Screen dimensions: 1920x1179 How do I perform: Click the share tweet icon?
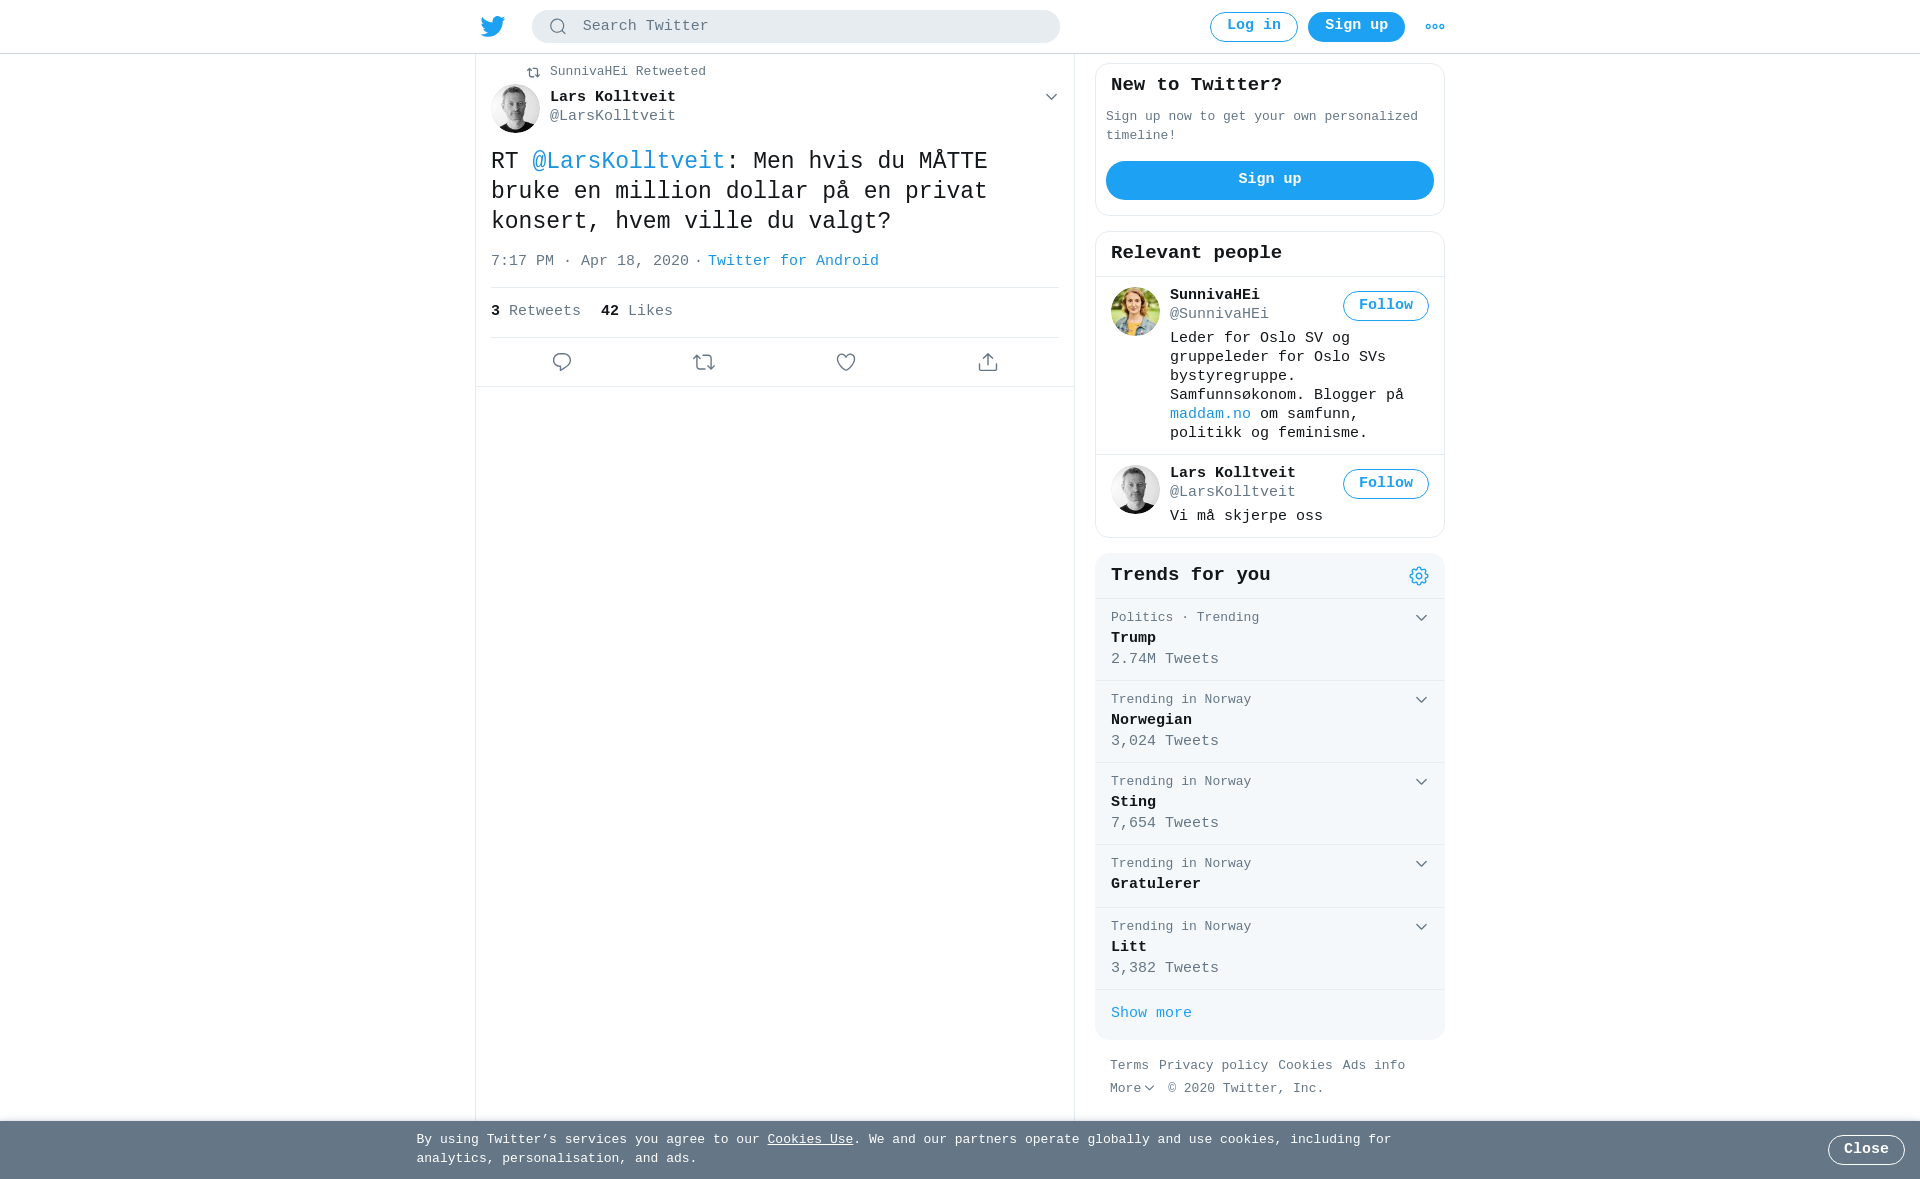(988, 362)
